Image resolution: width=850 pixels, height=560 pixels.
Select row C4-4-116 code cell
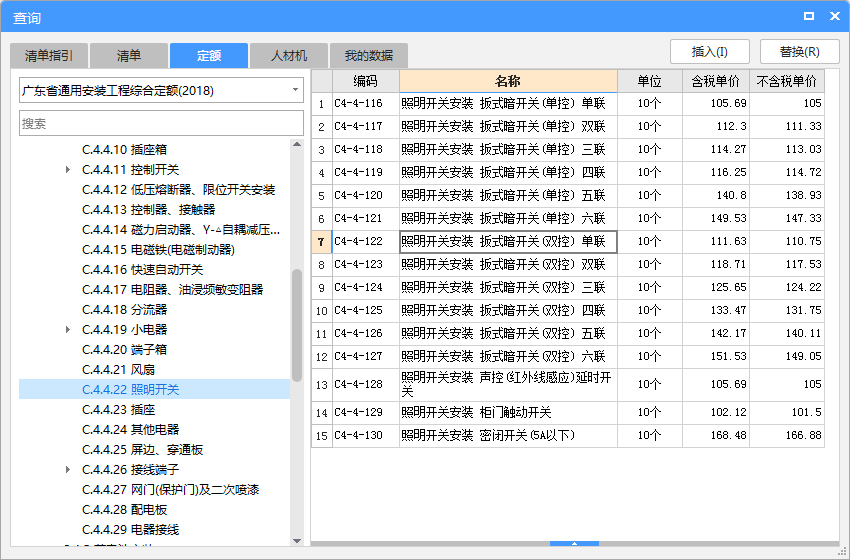(x=365, y=104)
